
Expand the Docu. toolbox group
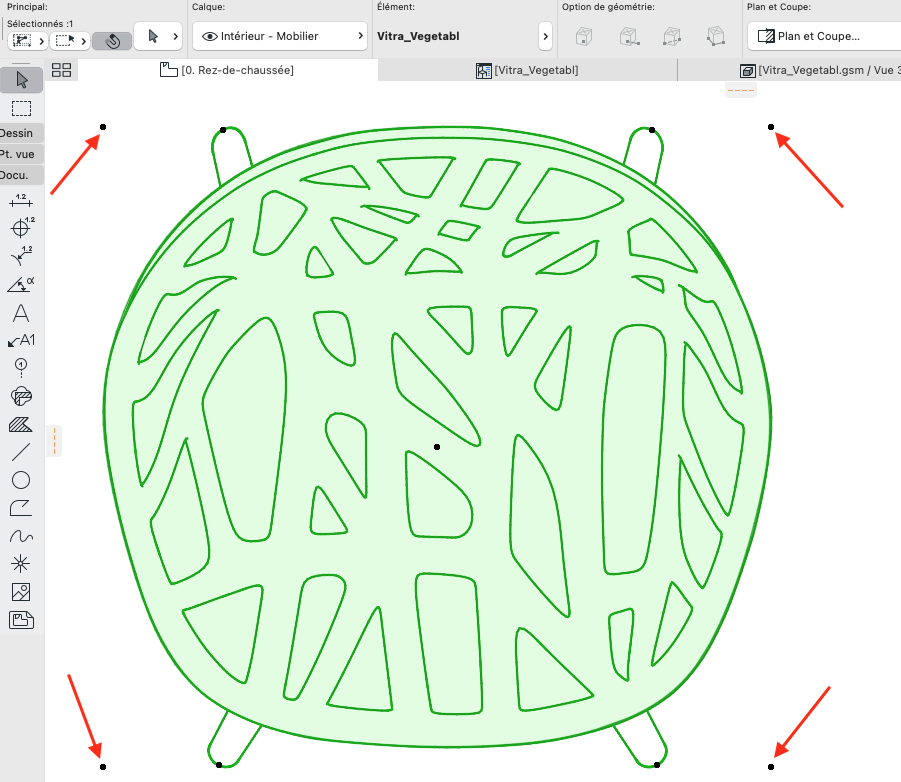pos(21,175)
